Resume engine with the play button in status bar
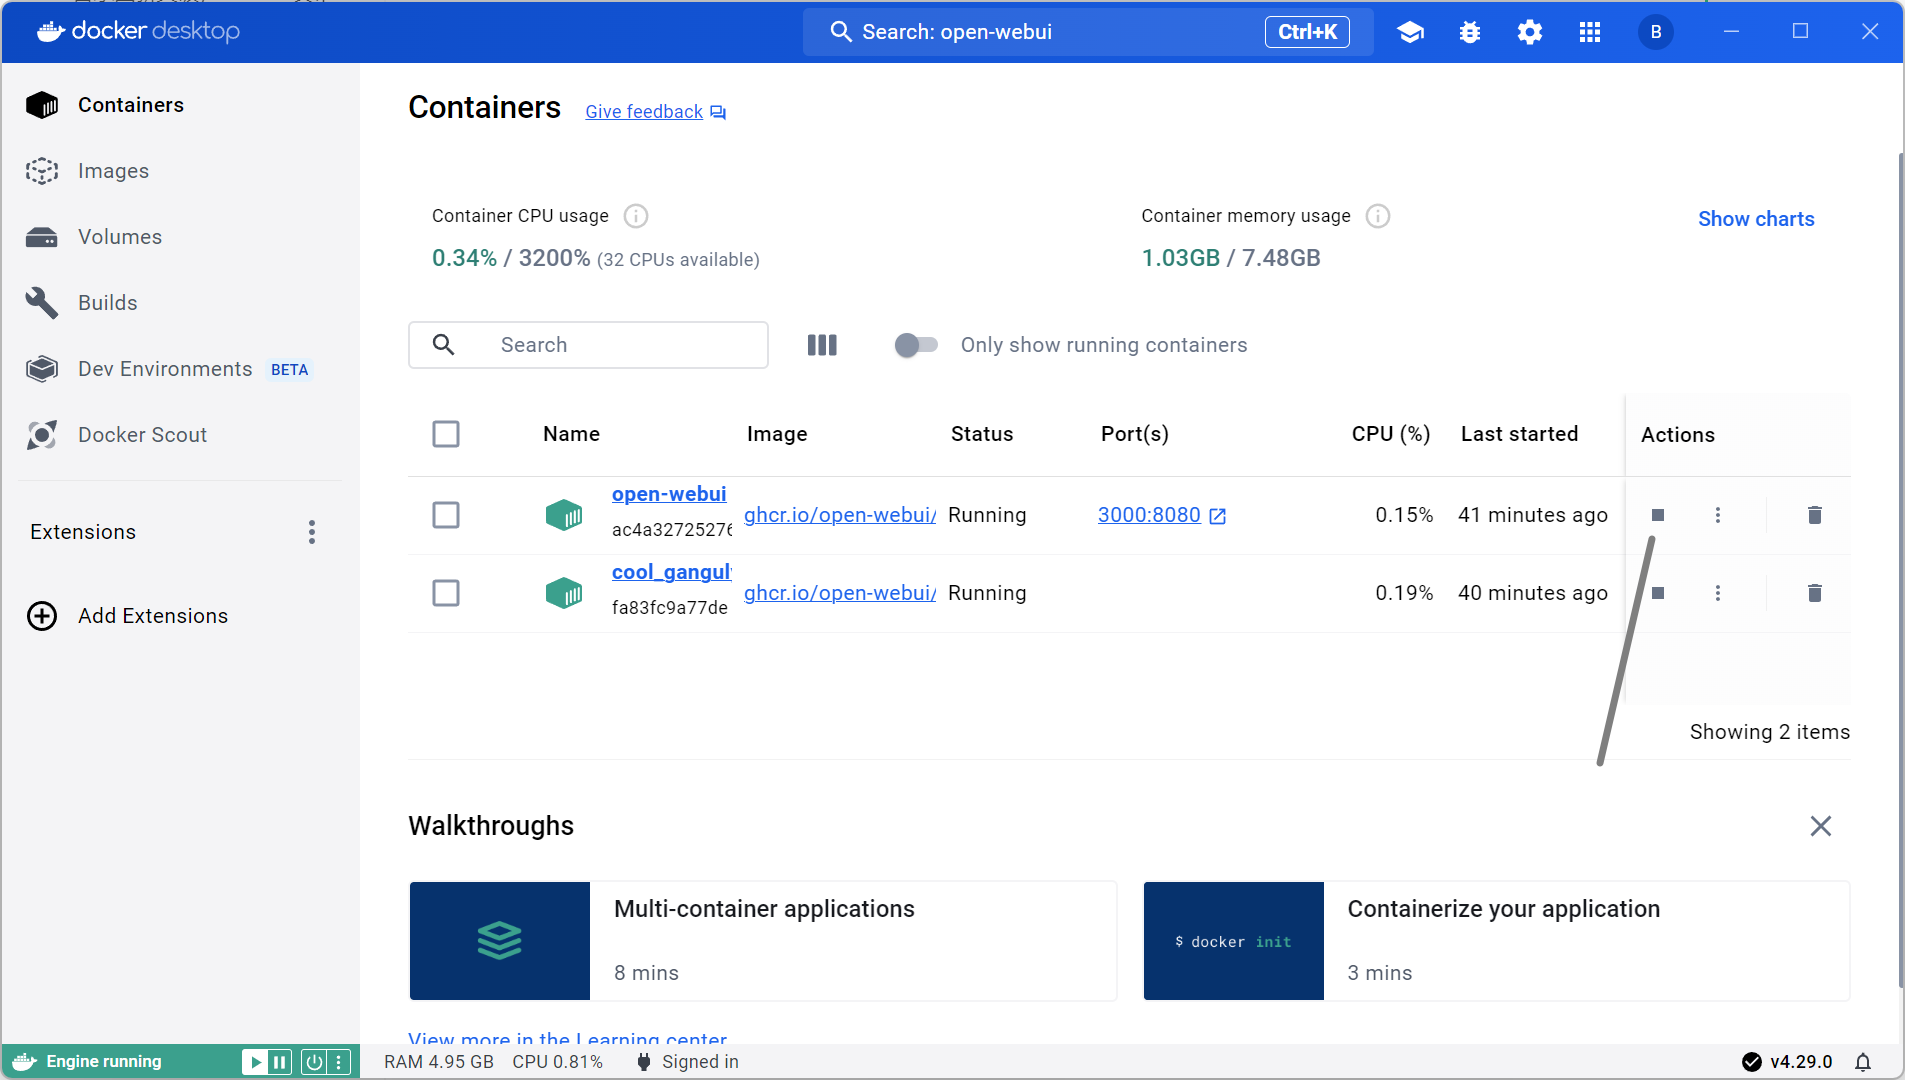 pyautogui.click(x=255, y=1062)
